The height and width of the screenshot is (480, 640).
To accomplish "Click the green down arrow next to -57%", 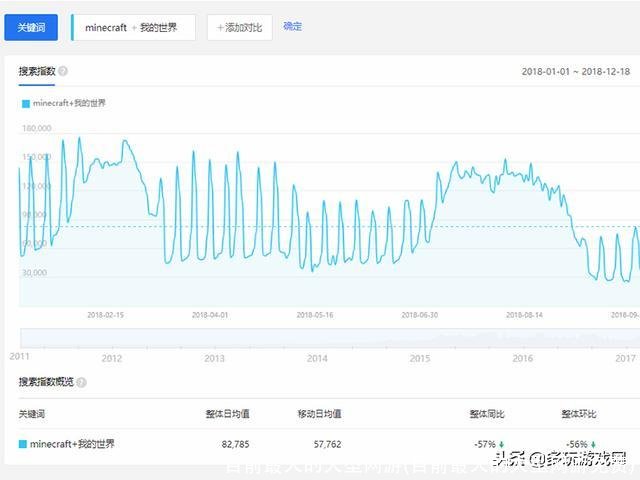I will (501, 444).
